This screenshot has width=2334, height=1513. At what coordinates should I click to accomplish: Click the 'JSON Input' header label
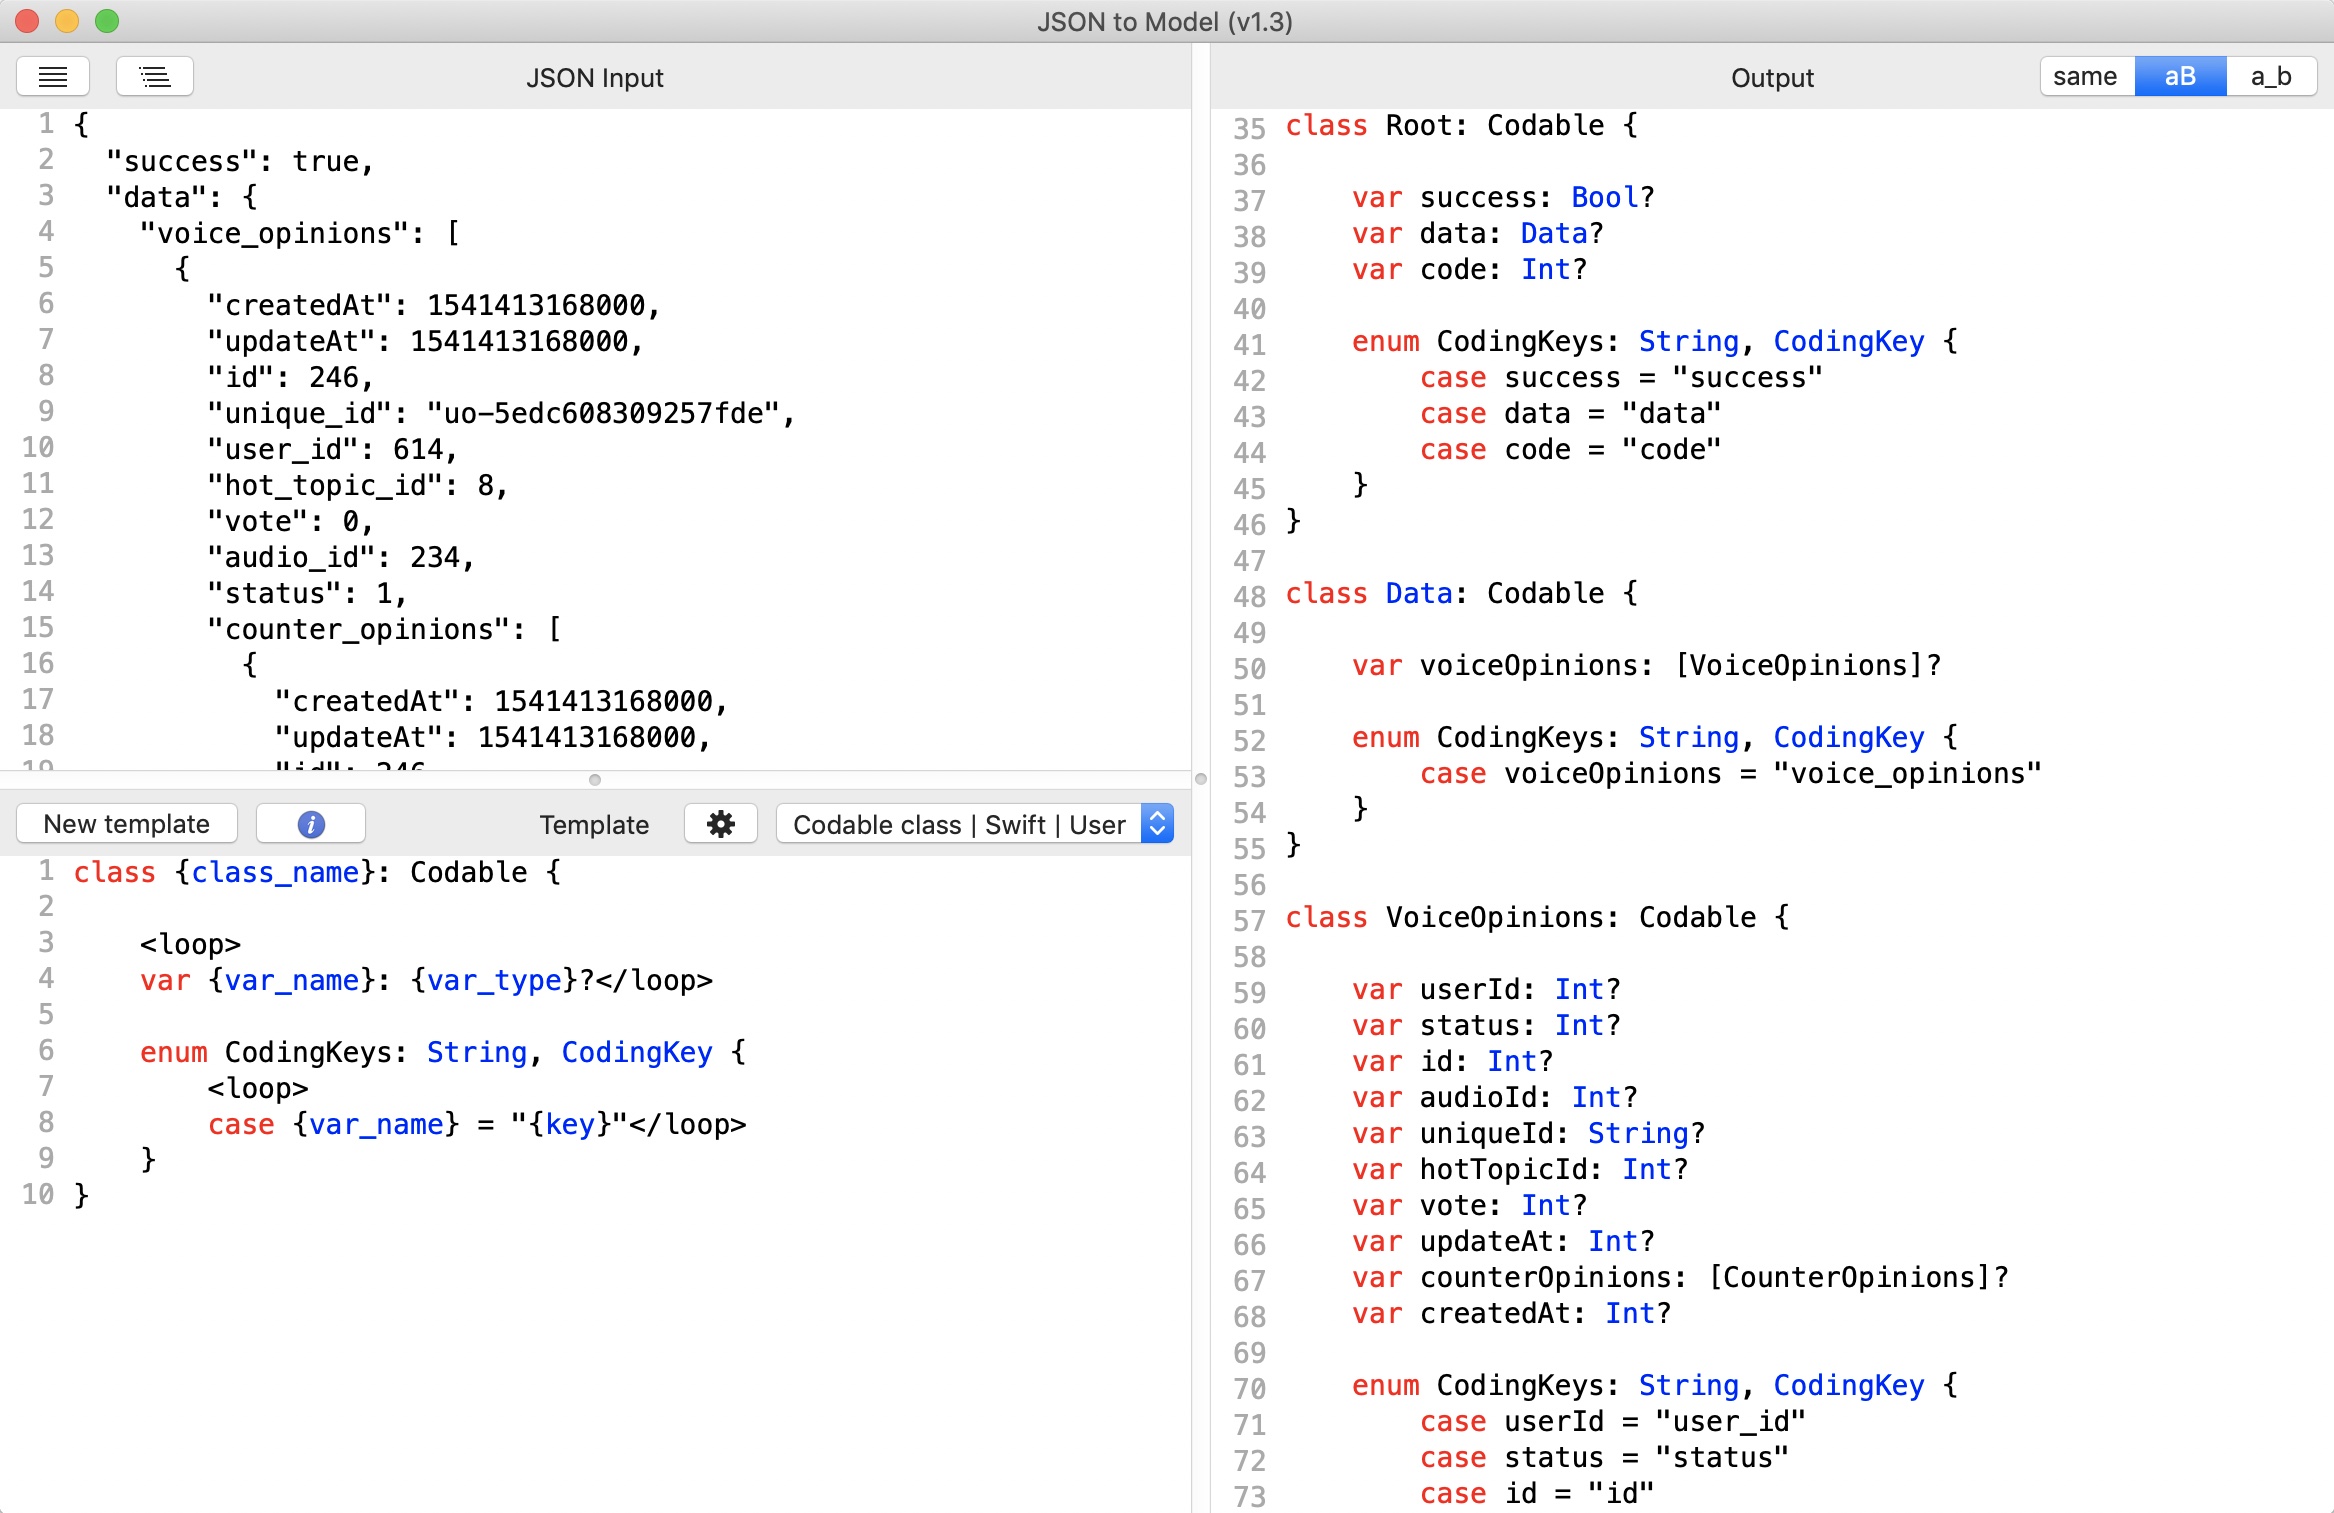pyautogui.click(x=595, y=78)
